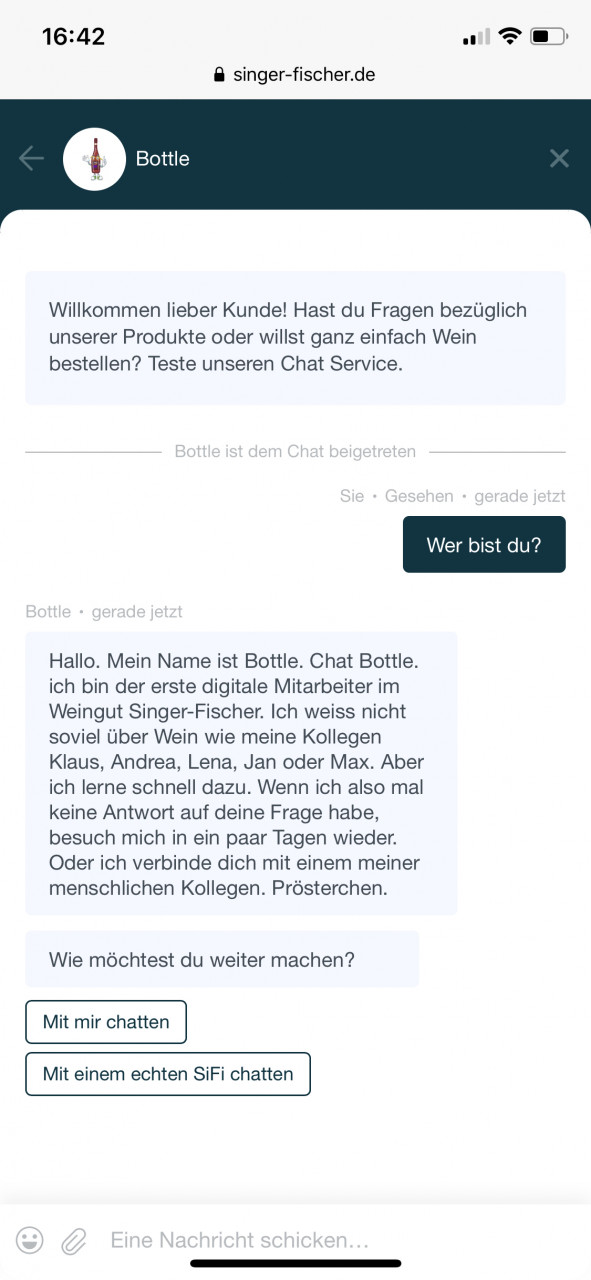Tap the back arrow in the chat header
The image size is (591, 1280).
click(x=30, y=158)
